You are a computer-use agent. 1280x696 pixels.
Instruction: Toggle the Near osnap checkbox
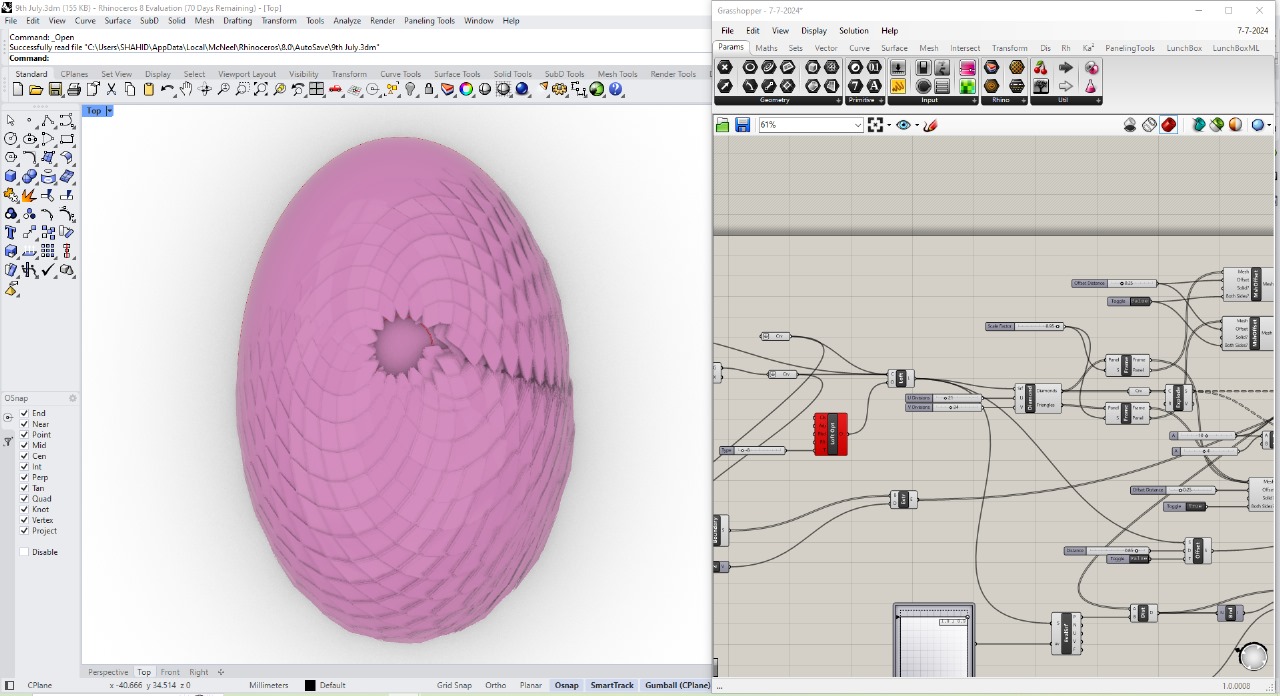pos(24,424)
